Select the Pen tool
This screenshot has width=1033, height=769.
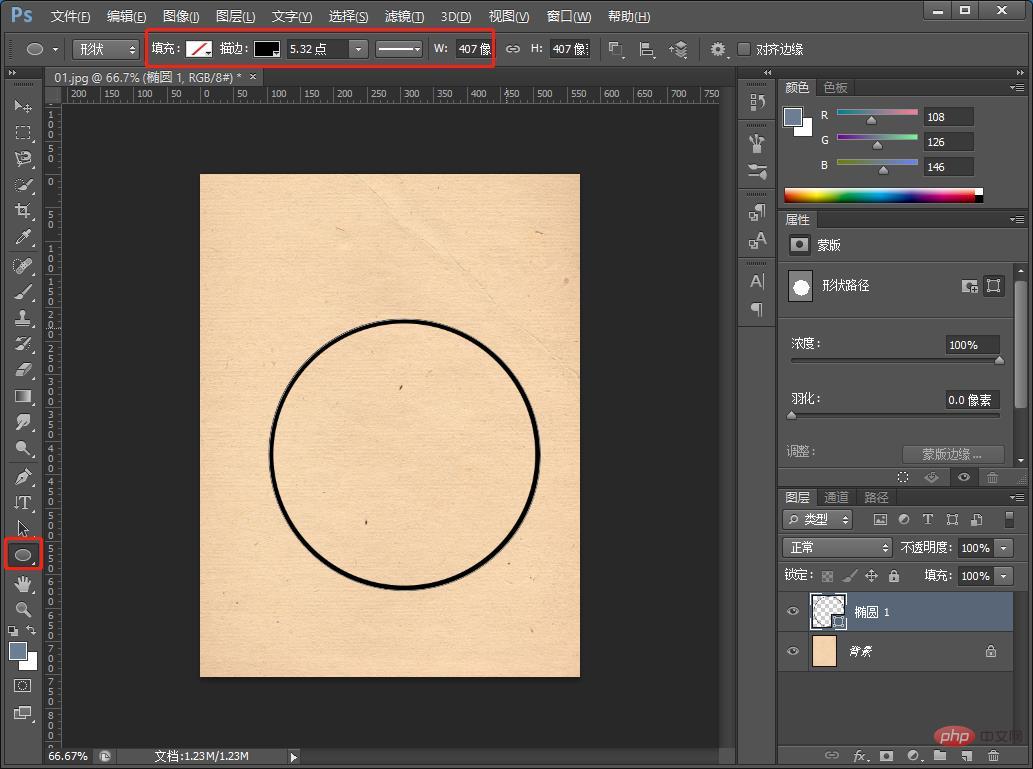pyautogui.click(x=23, y=476)
